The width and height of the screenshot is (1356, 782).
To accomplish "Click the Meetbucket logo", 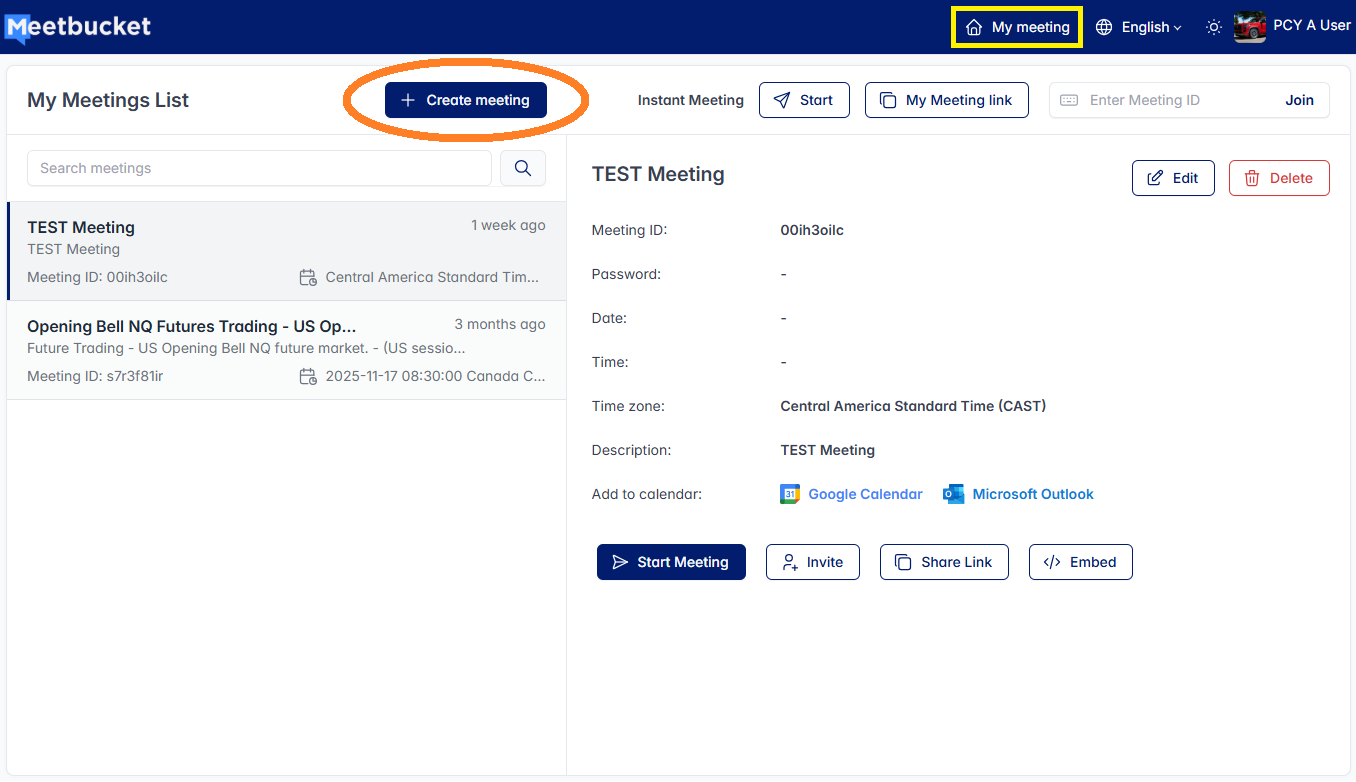I will coord(78,27).
